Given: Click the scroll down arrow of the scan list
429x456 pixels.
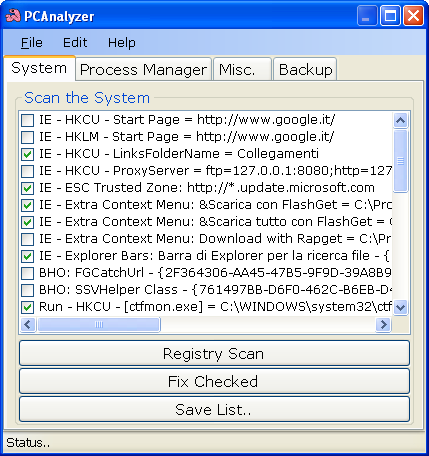Looking at the screenshot, I should click(x=400, y=307).
